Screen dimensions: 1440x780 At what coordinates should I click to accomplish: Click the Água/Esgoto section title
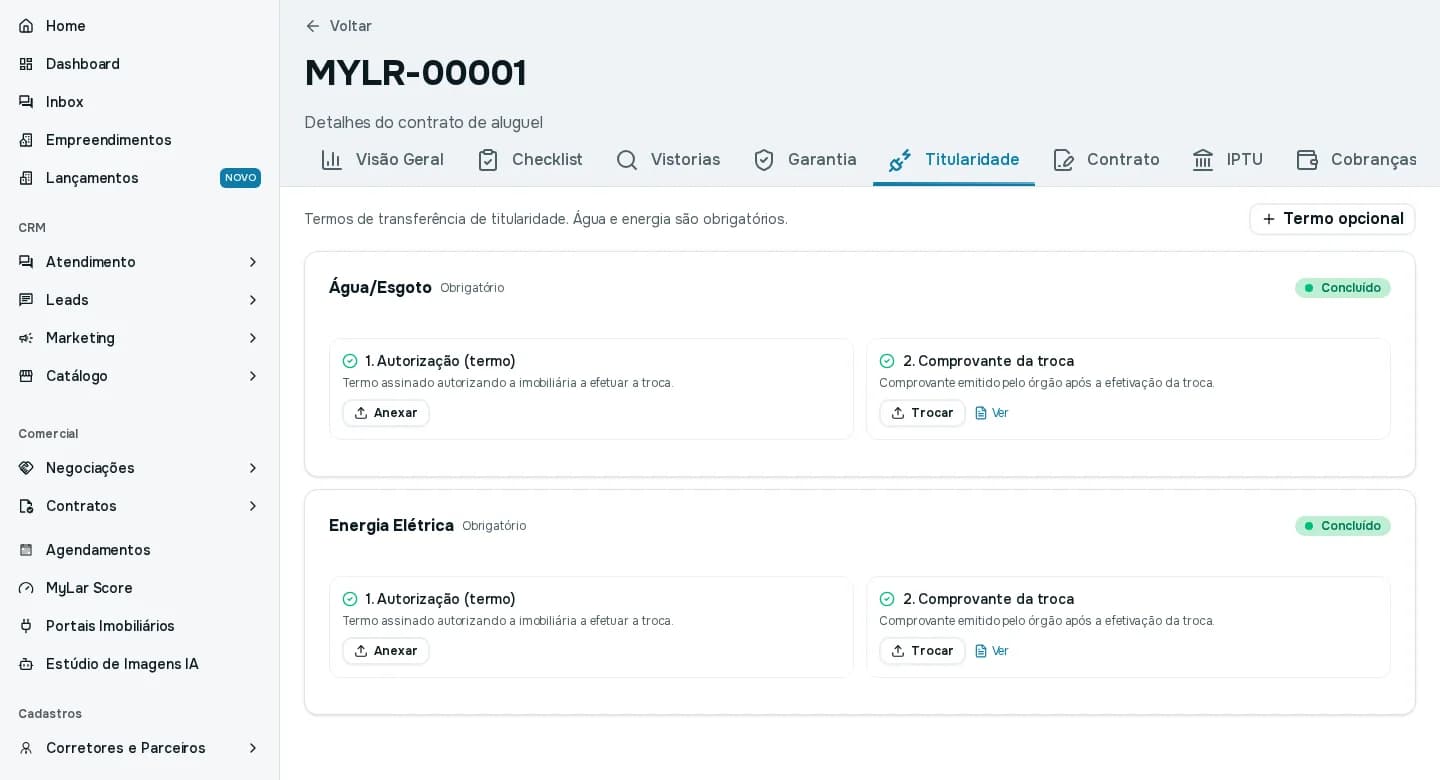pos(380,288)
